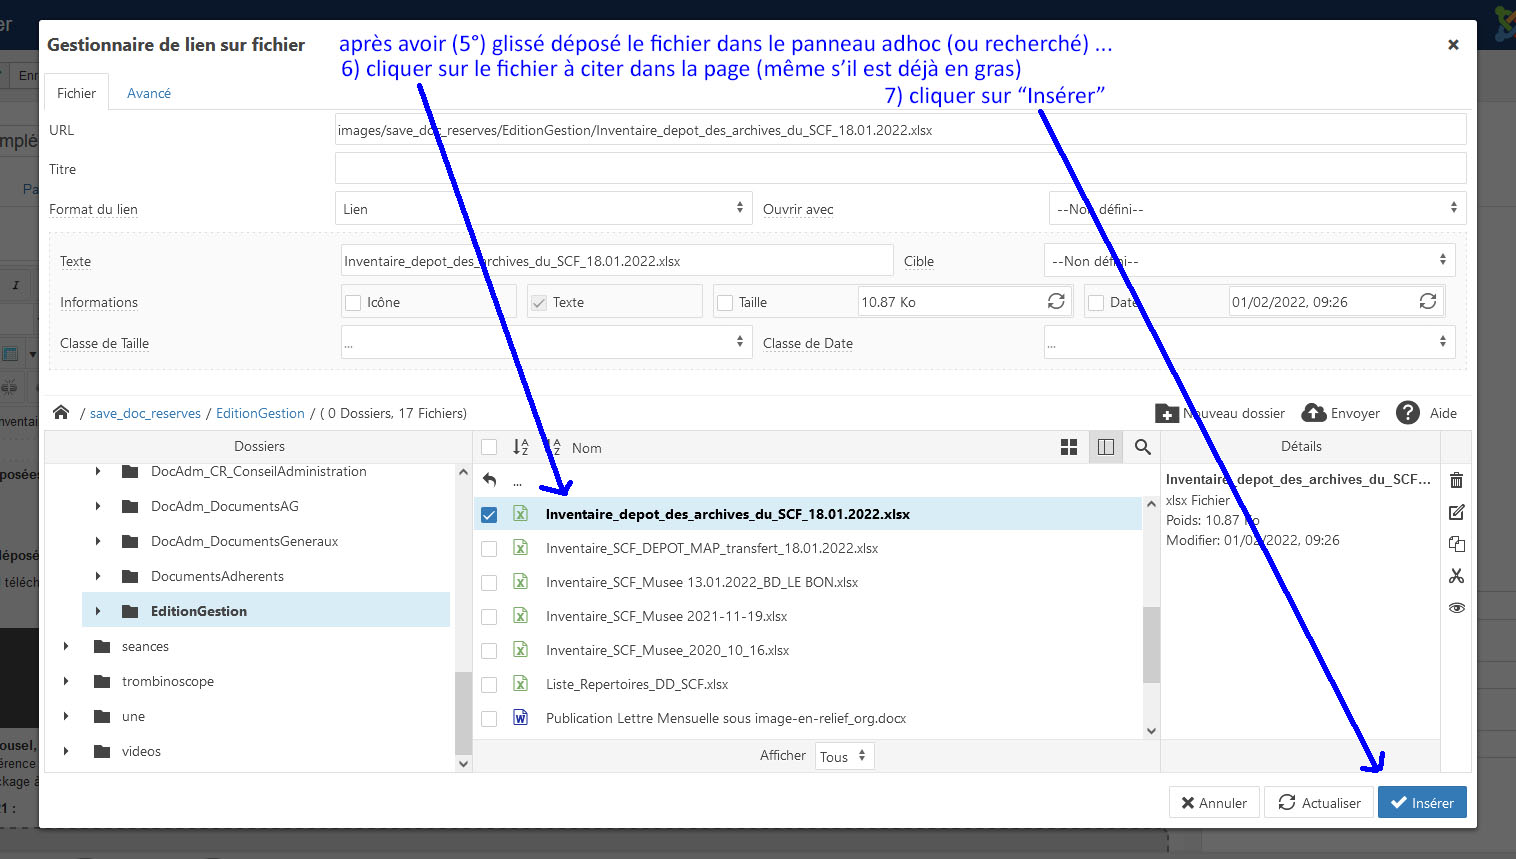Toggle the details panel view icon

coord(1105,447)
